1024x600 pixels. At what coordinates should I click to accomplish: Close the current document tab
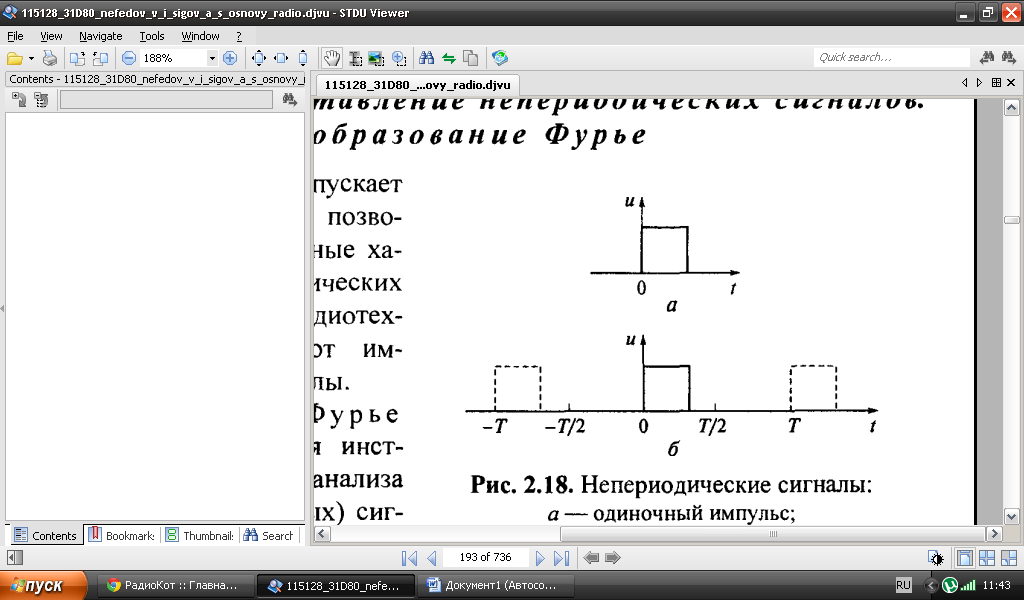[x=1011, y=82]
